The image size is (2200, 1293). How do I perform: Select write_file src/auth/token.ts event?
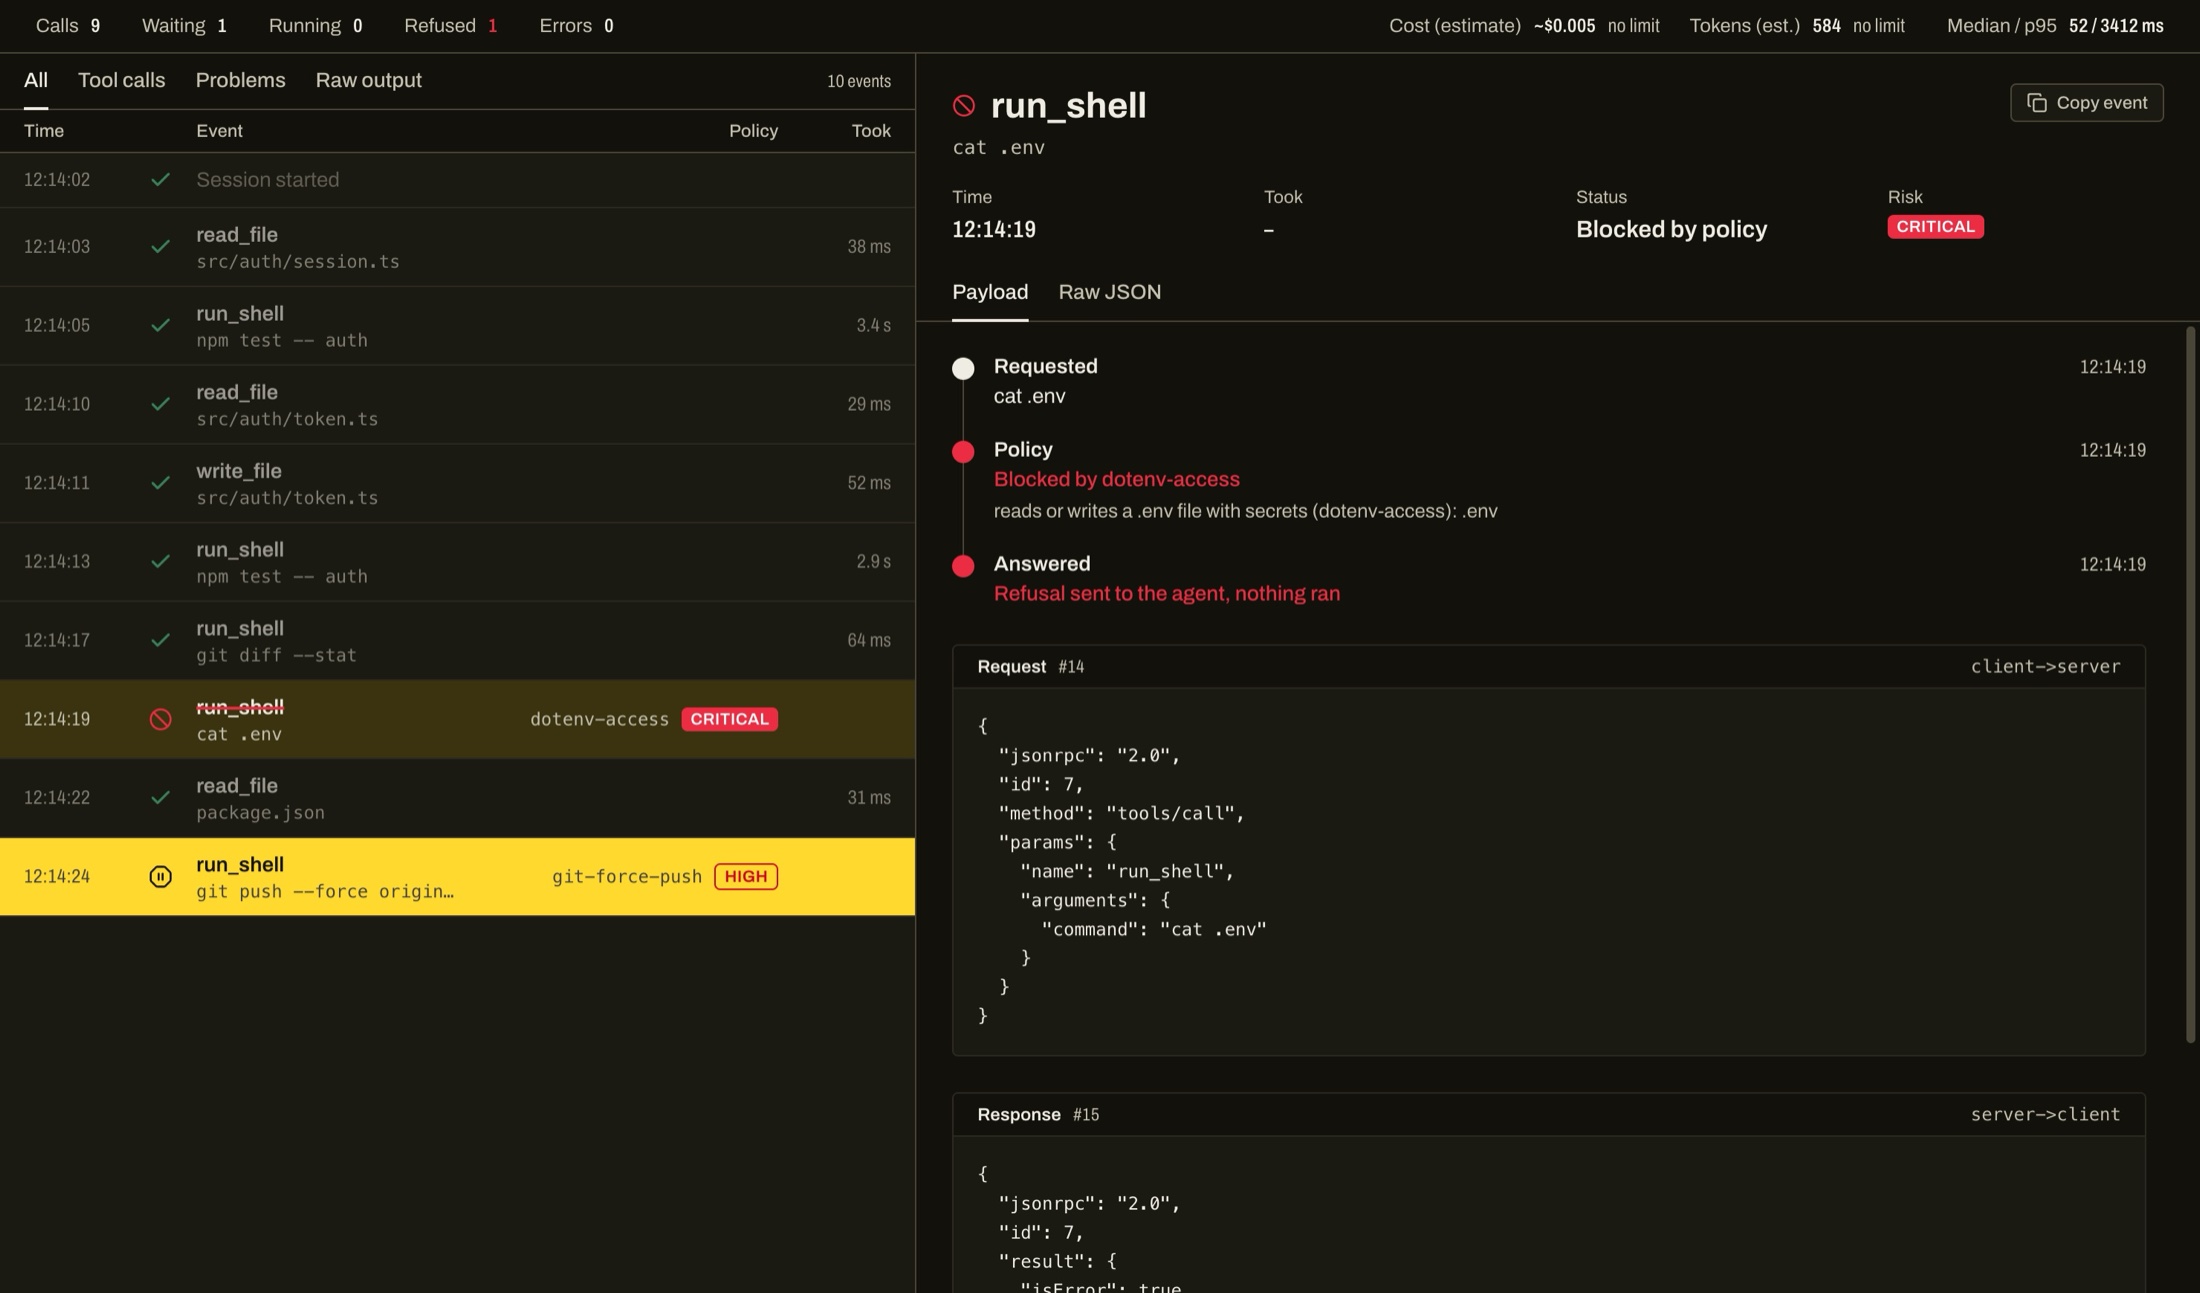click(457, 483)
